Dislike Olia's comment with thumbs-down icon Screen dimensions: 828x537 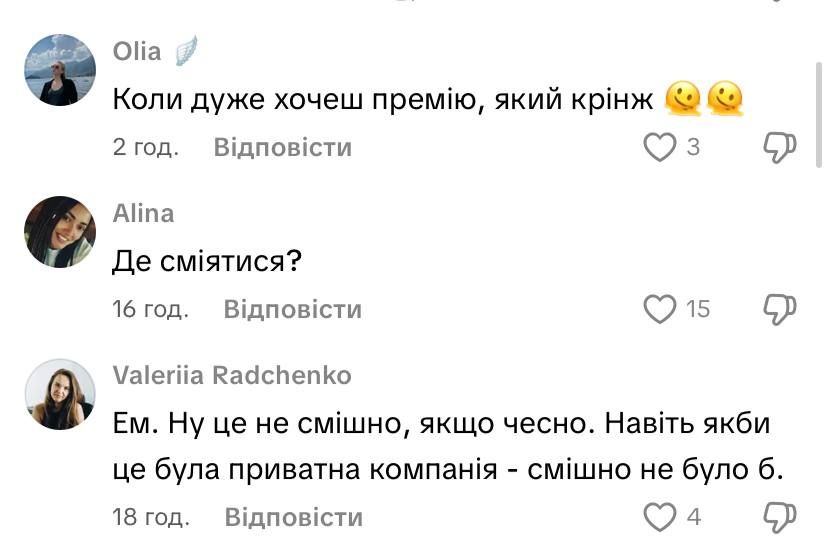pos(780,148)
